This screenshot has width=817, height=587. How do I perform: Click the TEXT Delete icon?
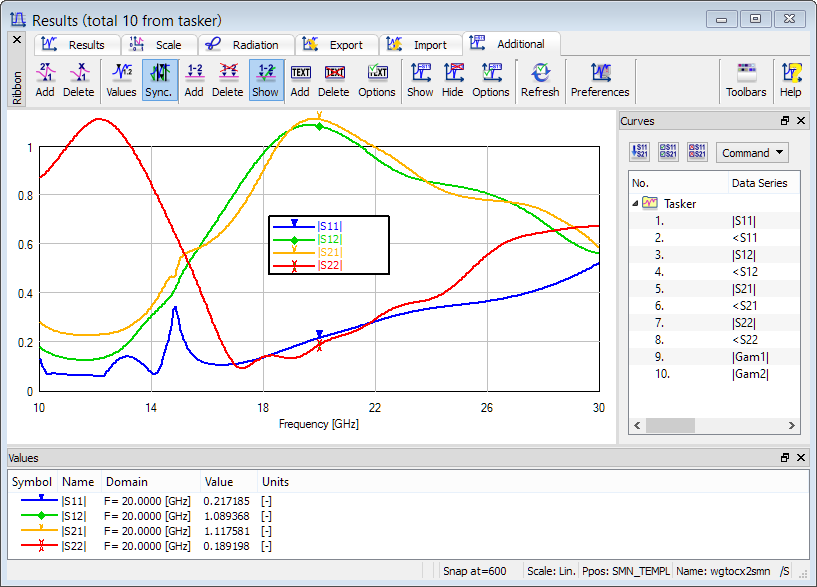[x=333, y=80]
